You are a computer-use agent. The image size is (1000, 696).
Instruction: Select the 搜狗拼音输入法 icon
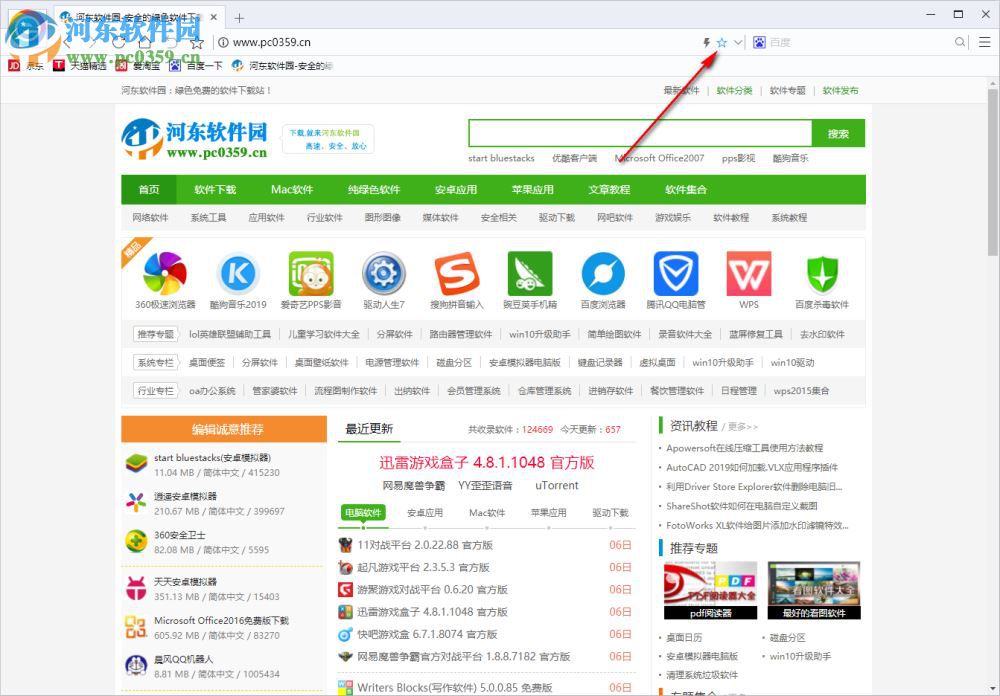(457, 277)
